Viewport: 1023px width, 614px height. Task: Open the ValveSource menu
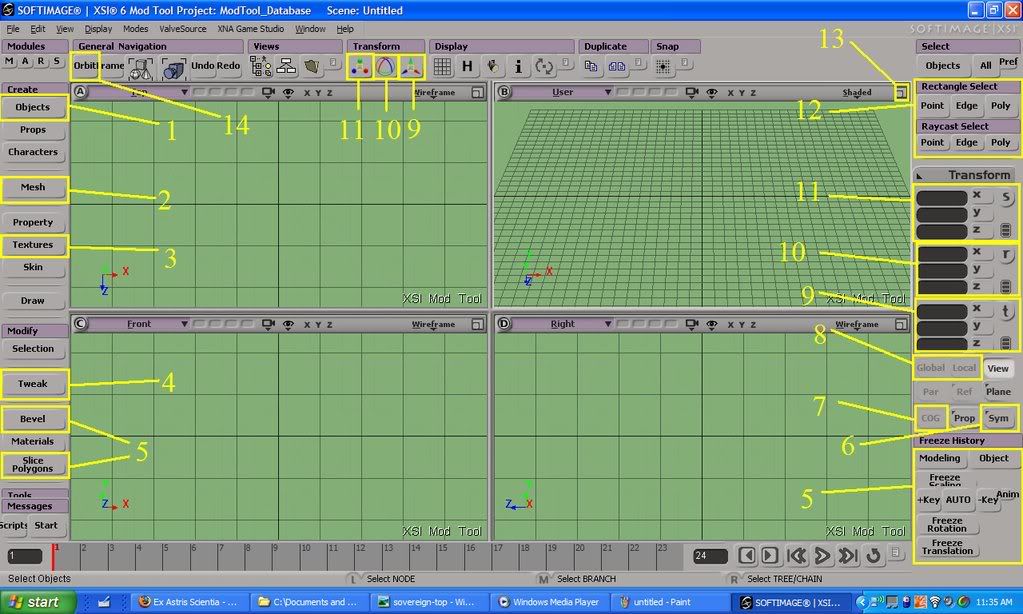183,29
